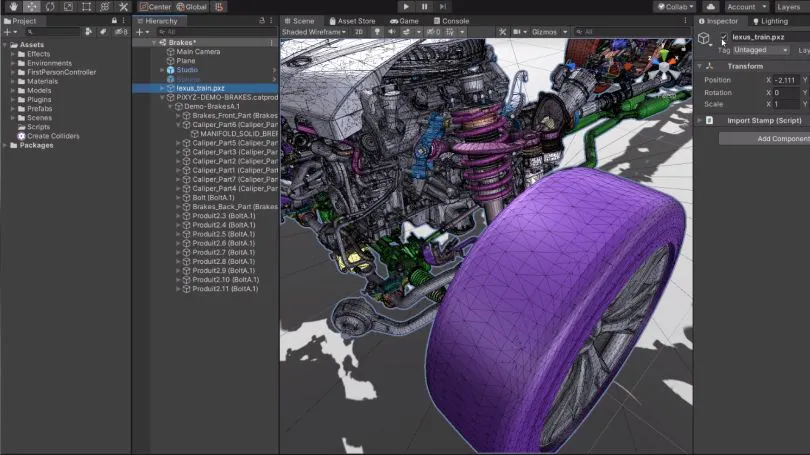Select the Rect transform tool

pyautogui.click(x=86, y=7)
